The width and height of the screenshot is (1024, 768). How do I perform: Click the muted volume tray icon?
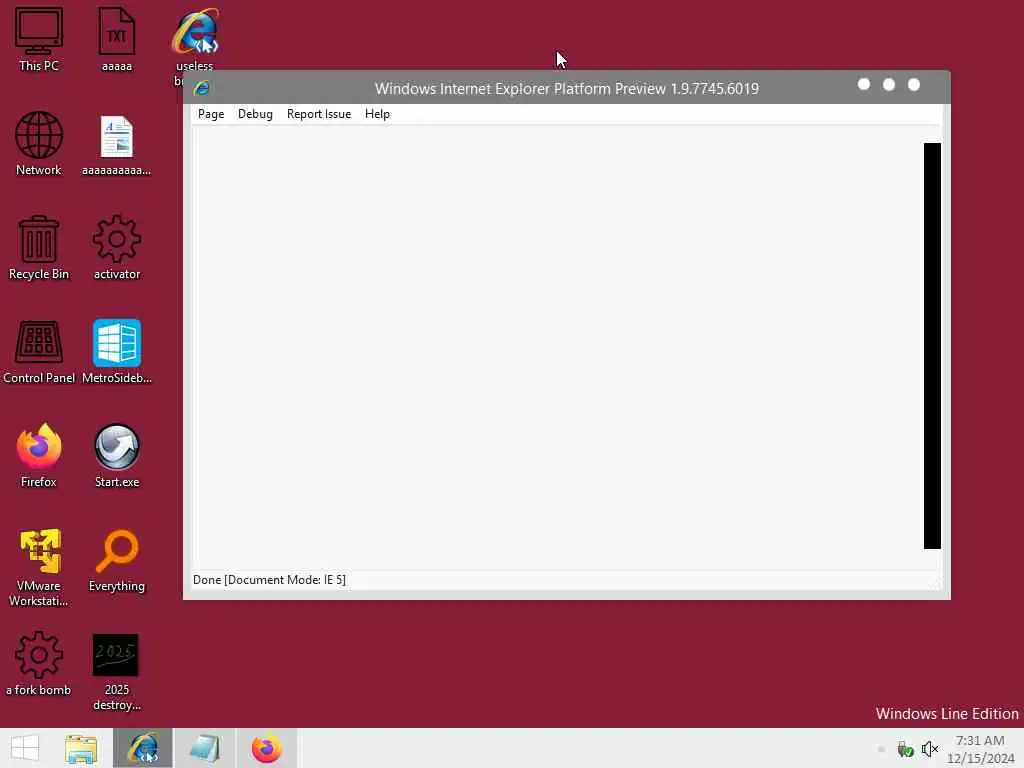[930, 748]
